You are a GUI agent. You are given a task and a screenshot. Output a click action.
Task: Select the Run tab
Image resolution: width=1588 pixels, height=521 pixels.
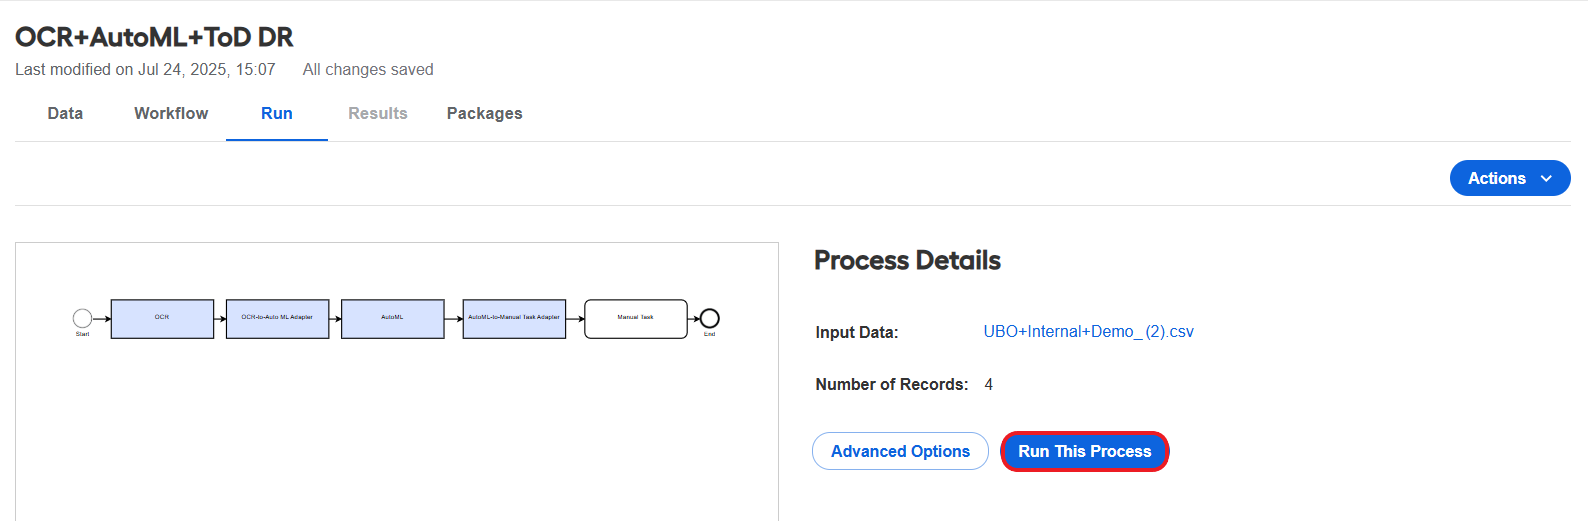pos(277,113)
